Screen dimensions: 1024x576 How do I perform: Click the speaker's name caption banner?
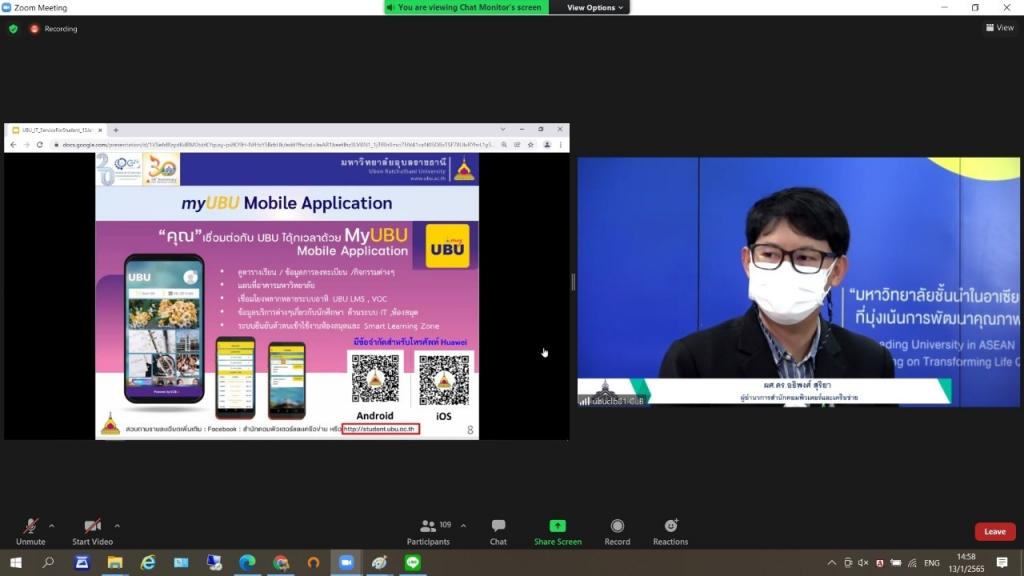pyautogui.click(x=799, y=391)
